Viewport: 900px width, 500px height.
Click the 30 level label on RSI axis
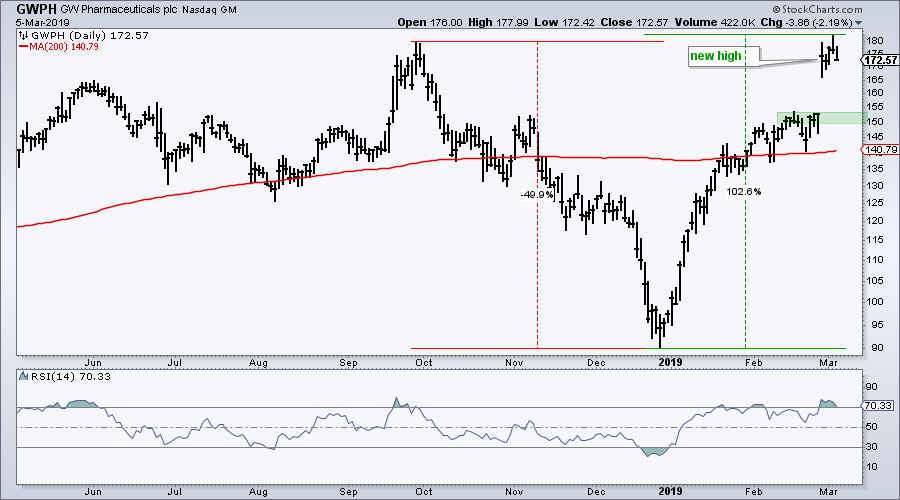point(871,447)
